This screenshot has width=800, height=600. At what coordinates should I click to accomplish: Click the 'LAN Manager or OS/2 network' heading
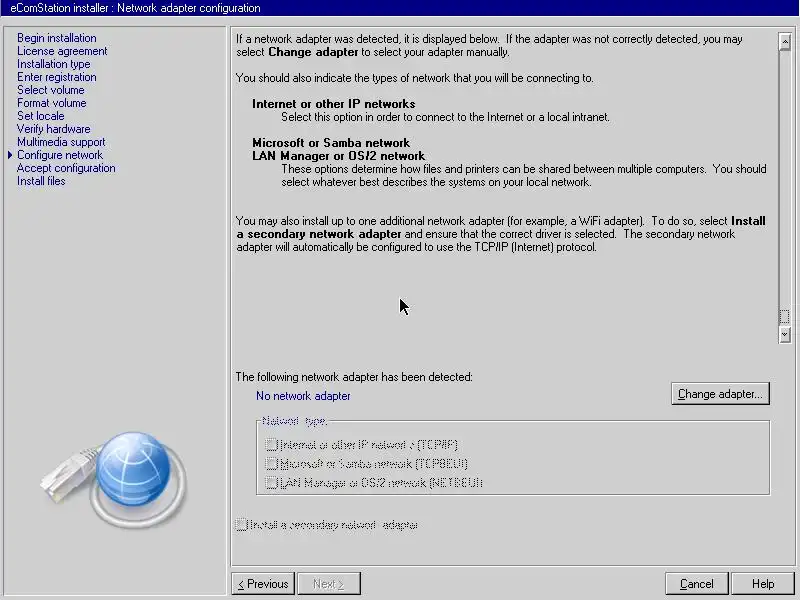point(338,156)
